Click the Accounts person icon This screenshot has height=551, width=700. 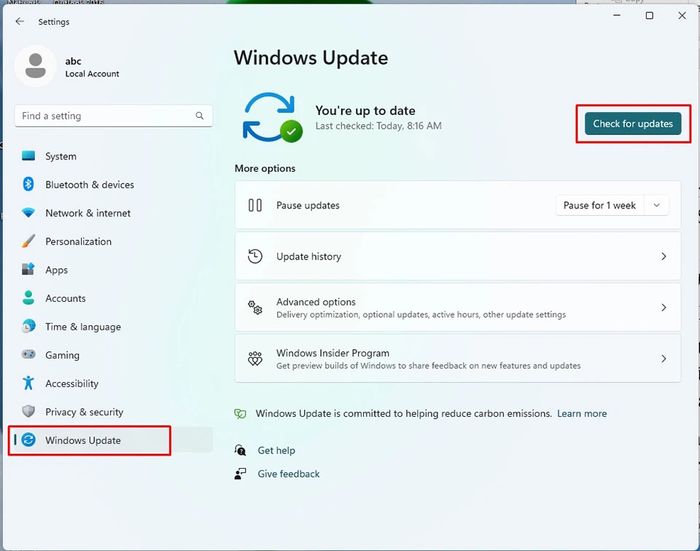click(x=29, y=298)
